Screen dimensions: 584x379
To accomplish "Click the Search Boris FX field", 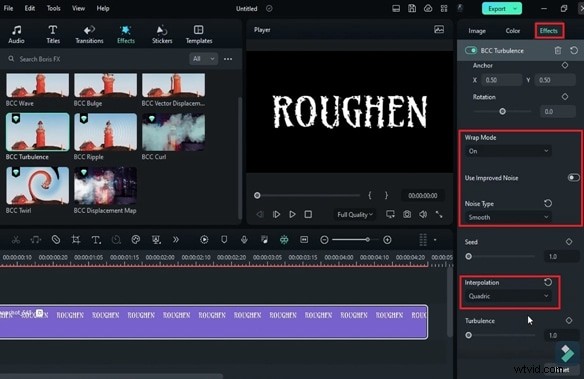I will (97, 59).
